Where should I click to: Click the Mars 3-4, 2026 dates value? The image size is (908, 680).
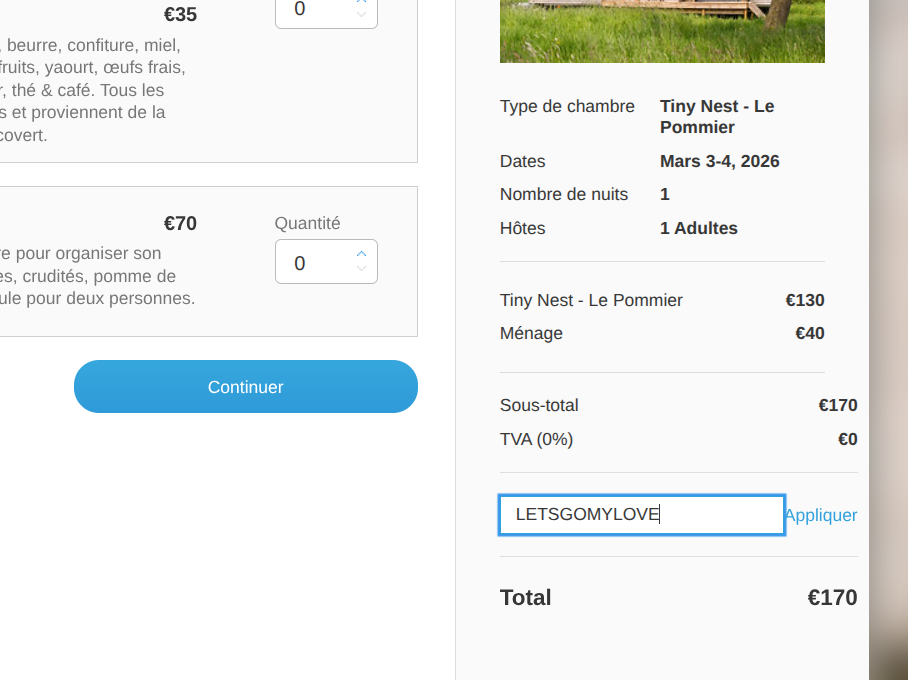(x=719, y=161)
